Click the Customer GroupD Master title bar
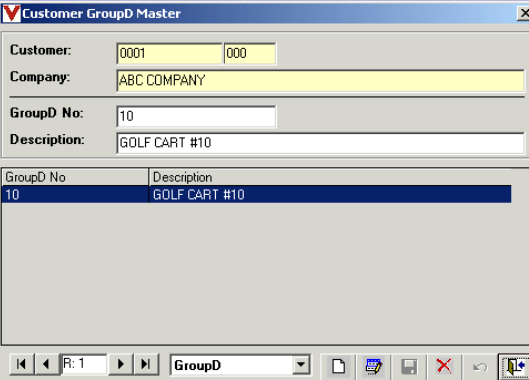 (264, 13)
